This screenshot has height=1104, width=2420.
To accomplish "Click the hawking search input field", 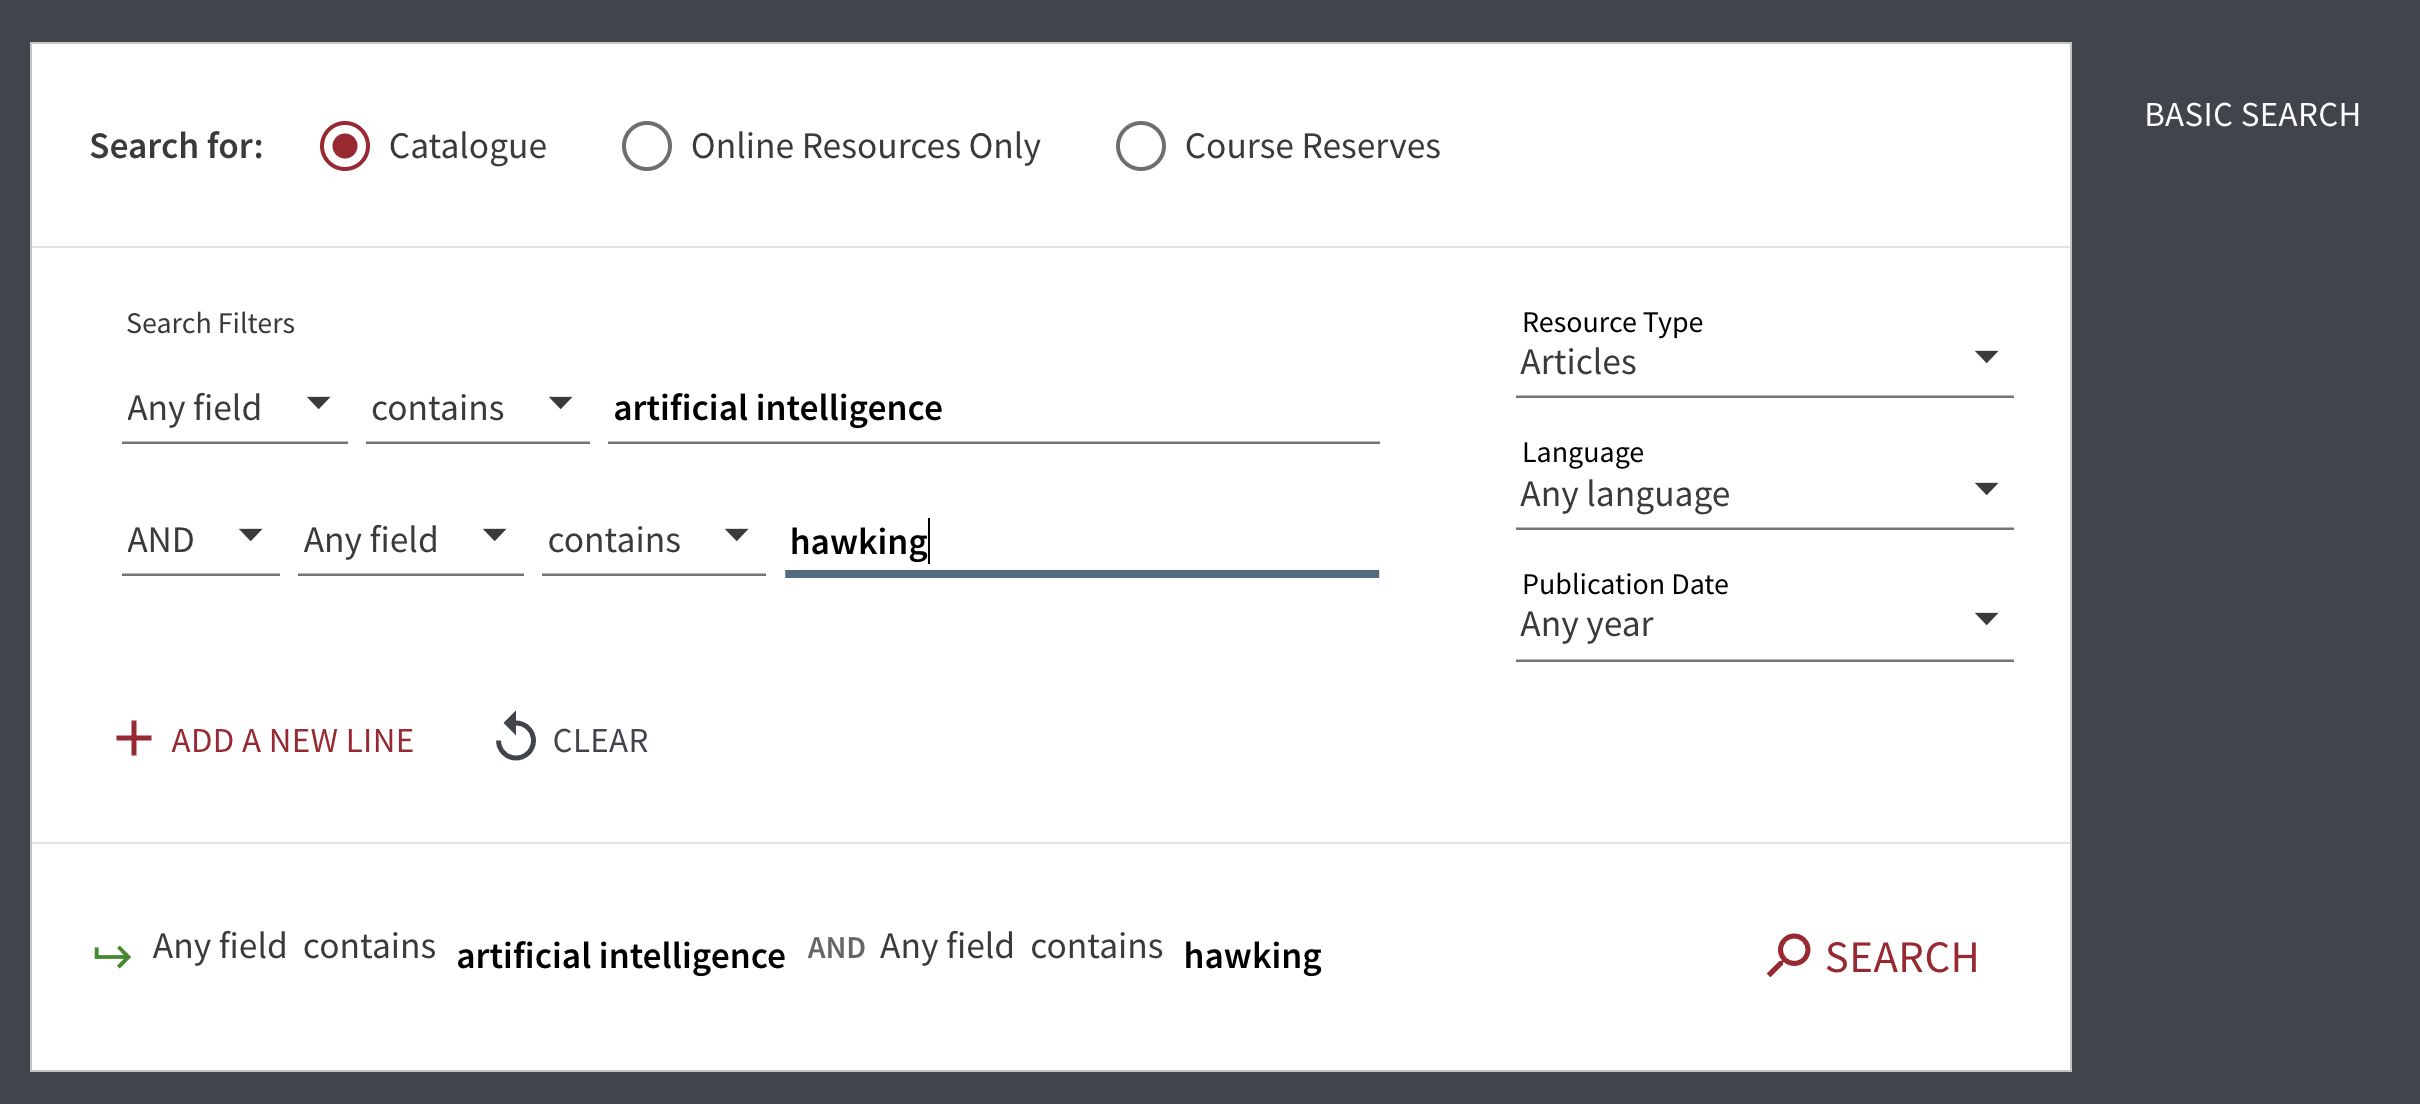I will [x=1080, y=540].
